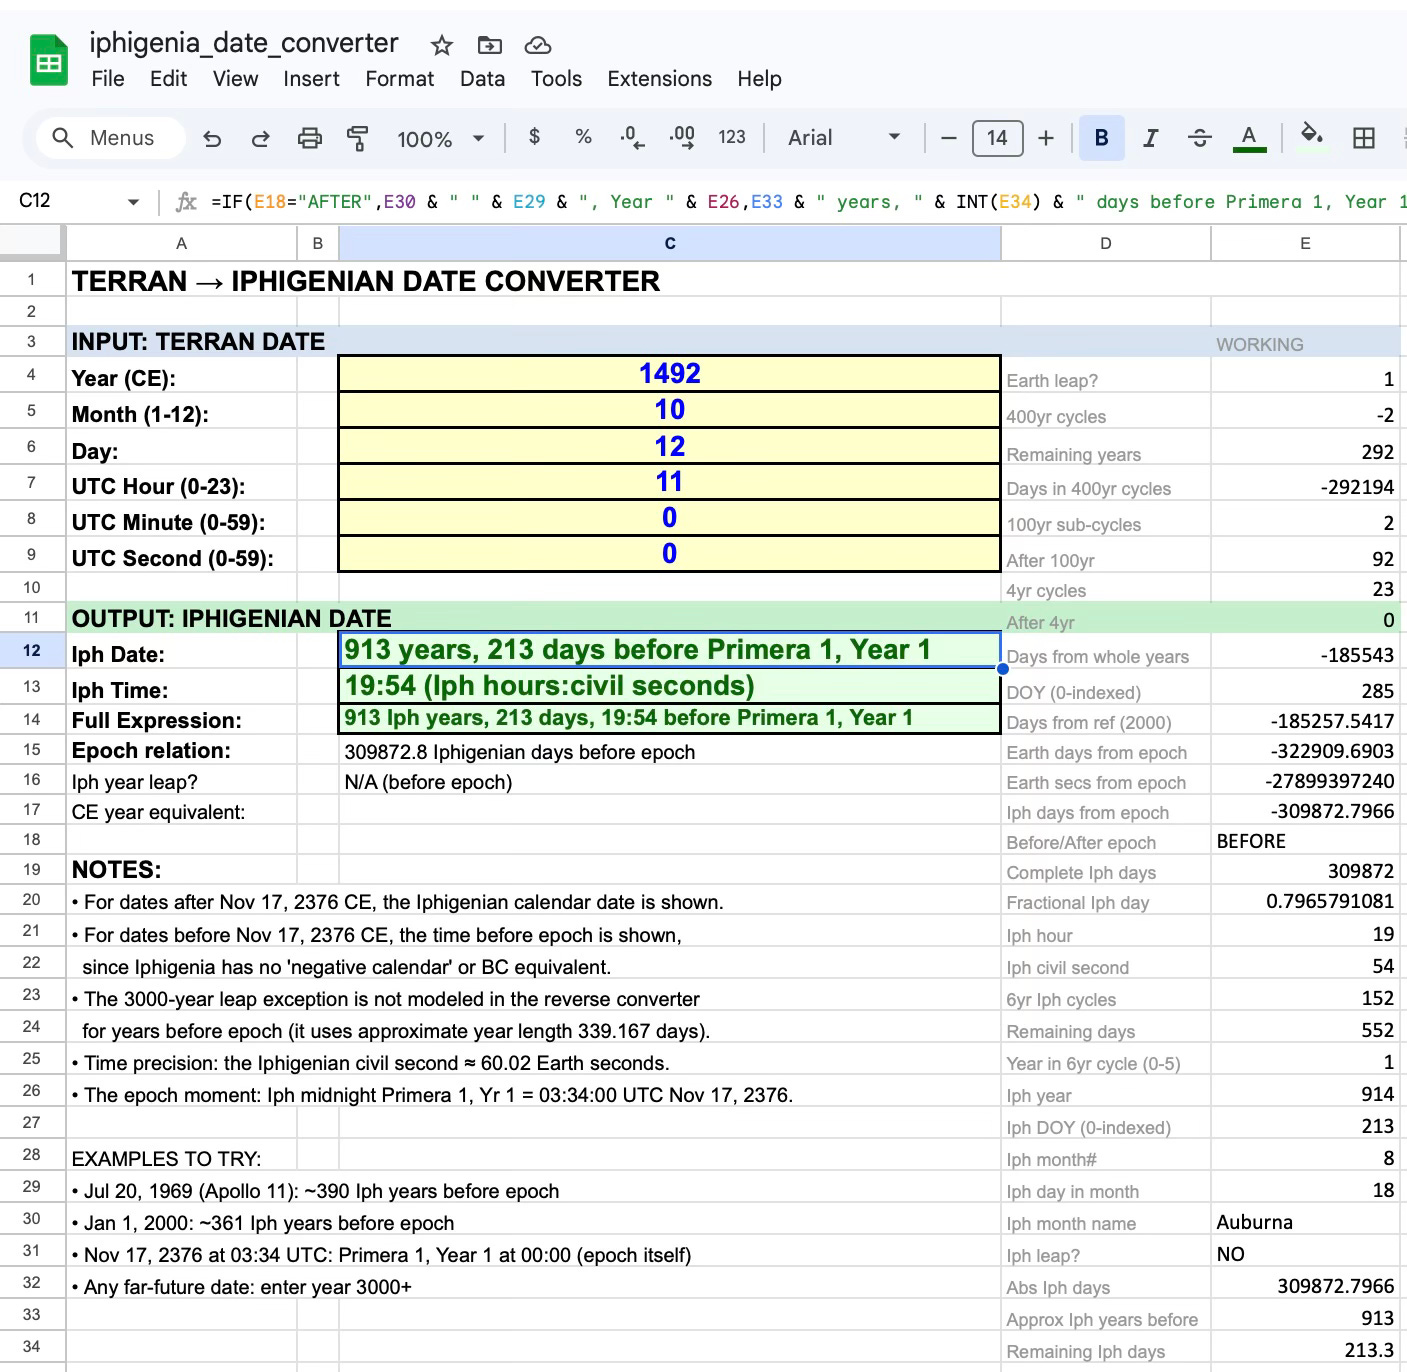Activate the Paint format roller icon

[x=357, y=139]
